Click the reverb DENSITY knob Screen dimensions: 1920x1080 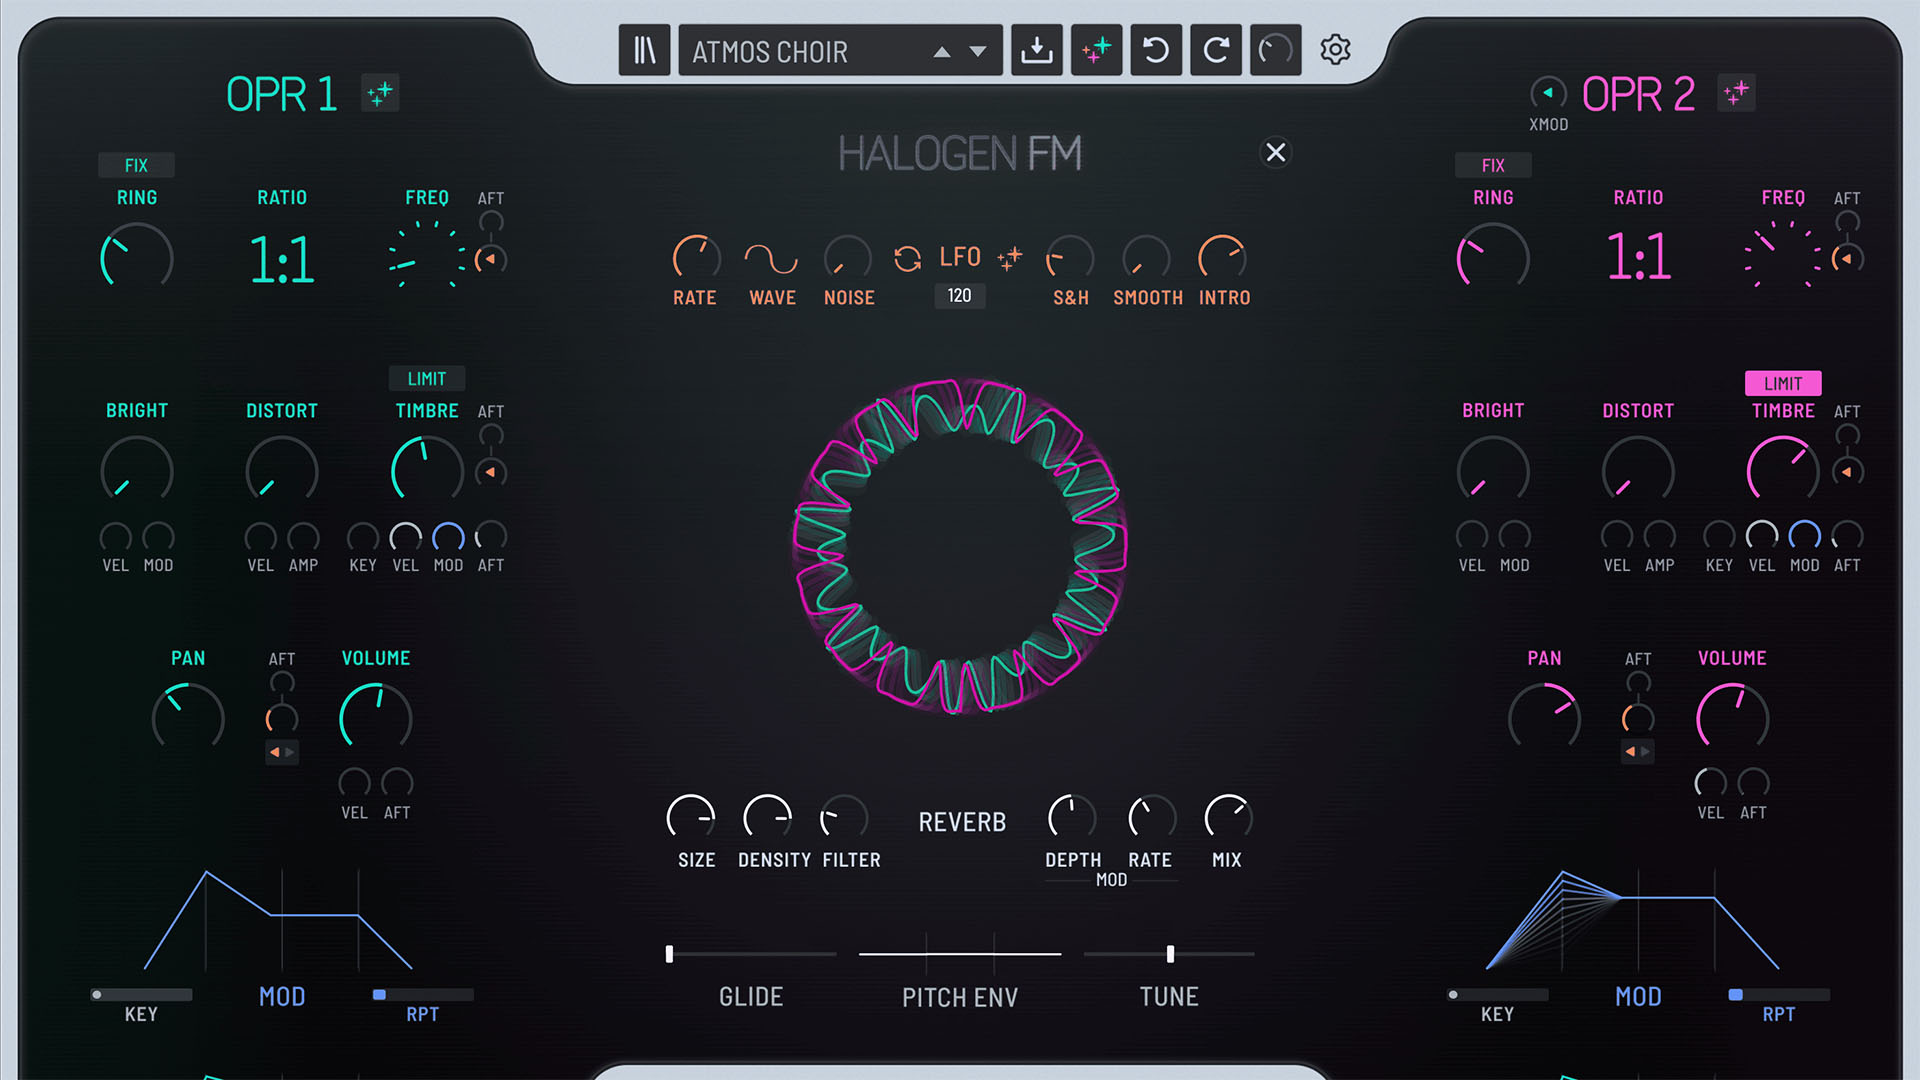coord(768,818)
